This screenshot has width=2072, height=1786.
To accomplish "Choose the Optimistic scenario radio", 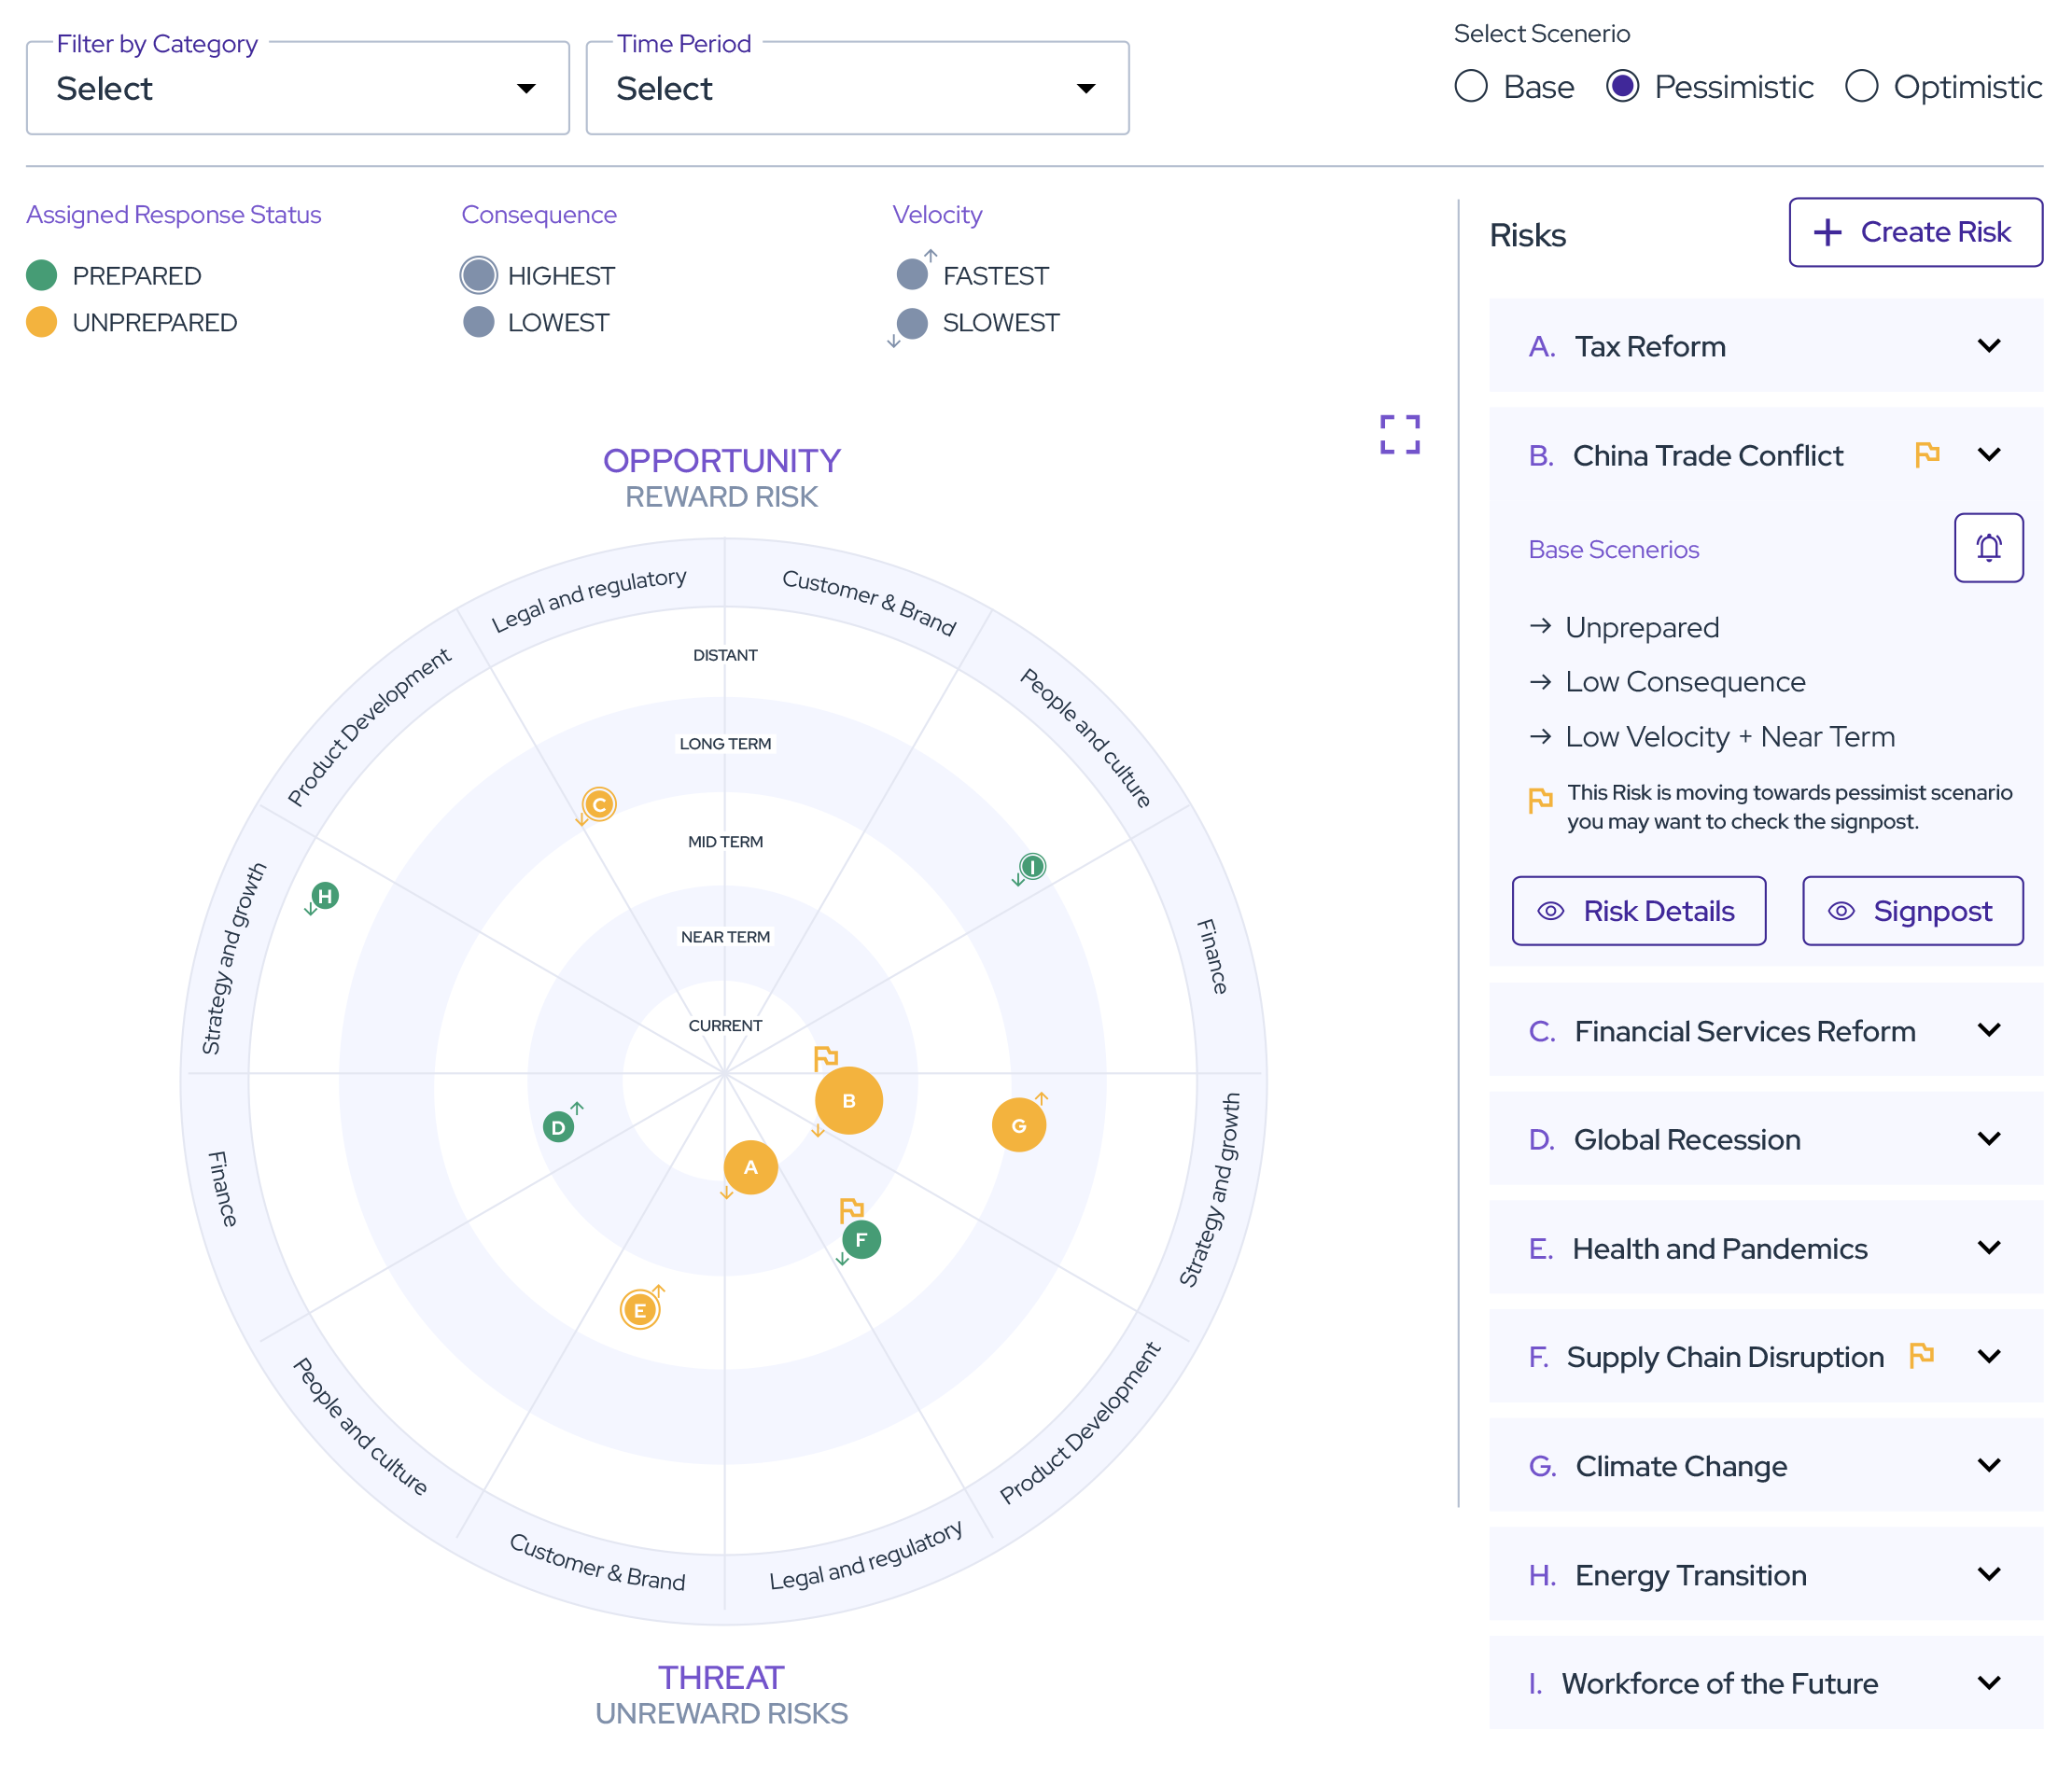I will (1860, 87).
